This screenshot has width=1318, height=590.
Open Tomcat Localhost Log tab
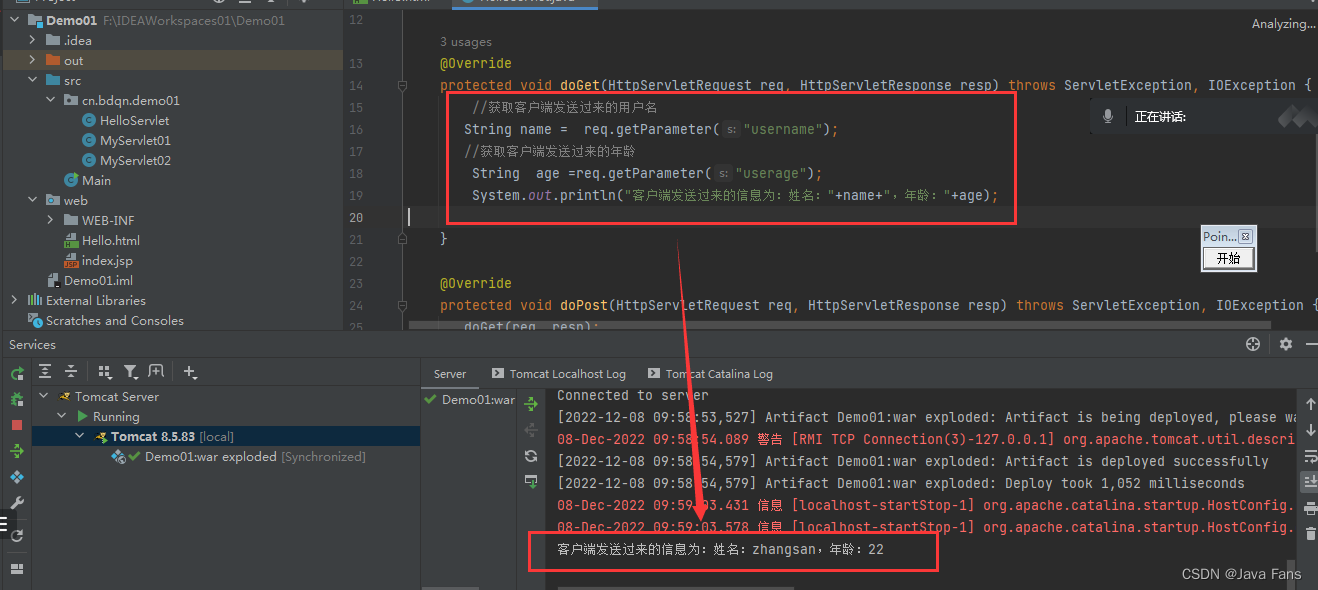(x=559, y=374)
